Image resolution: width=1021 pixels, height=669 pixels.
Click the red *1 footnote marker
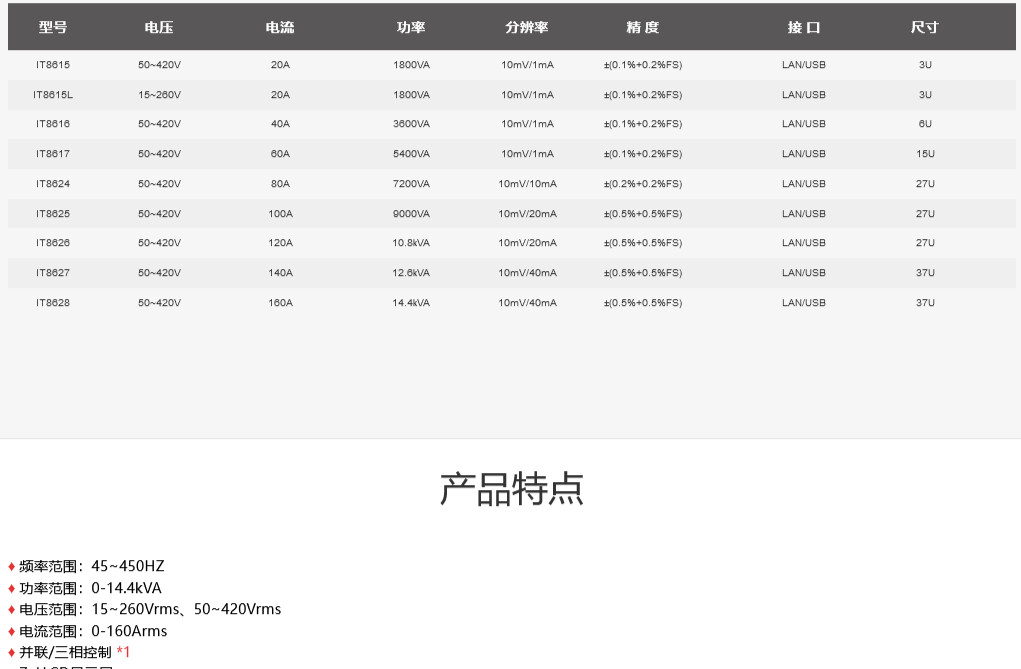coord(123,652)
